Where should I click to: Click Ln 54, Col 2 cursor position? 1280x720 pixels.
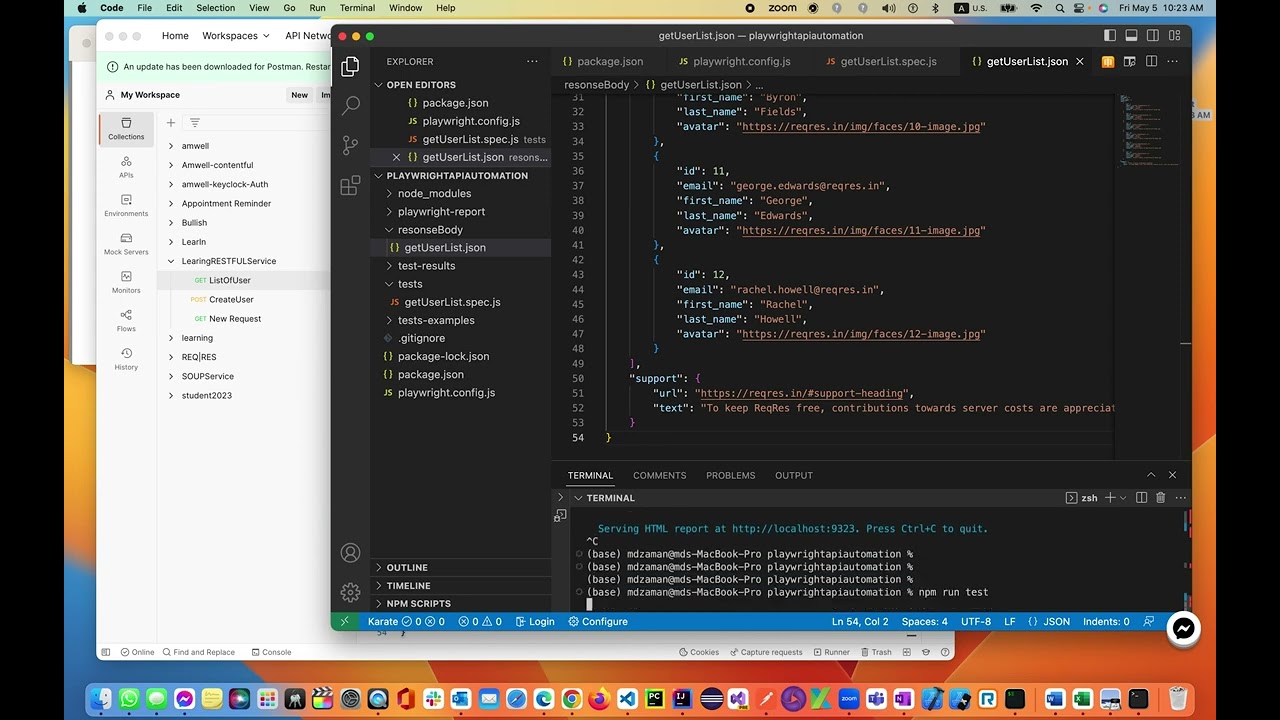click(860, 621)
